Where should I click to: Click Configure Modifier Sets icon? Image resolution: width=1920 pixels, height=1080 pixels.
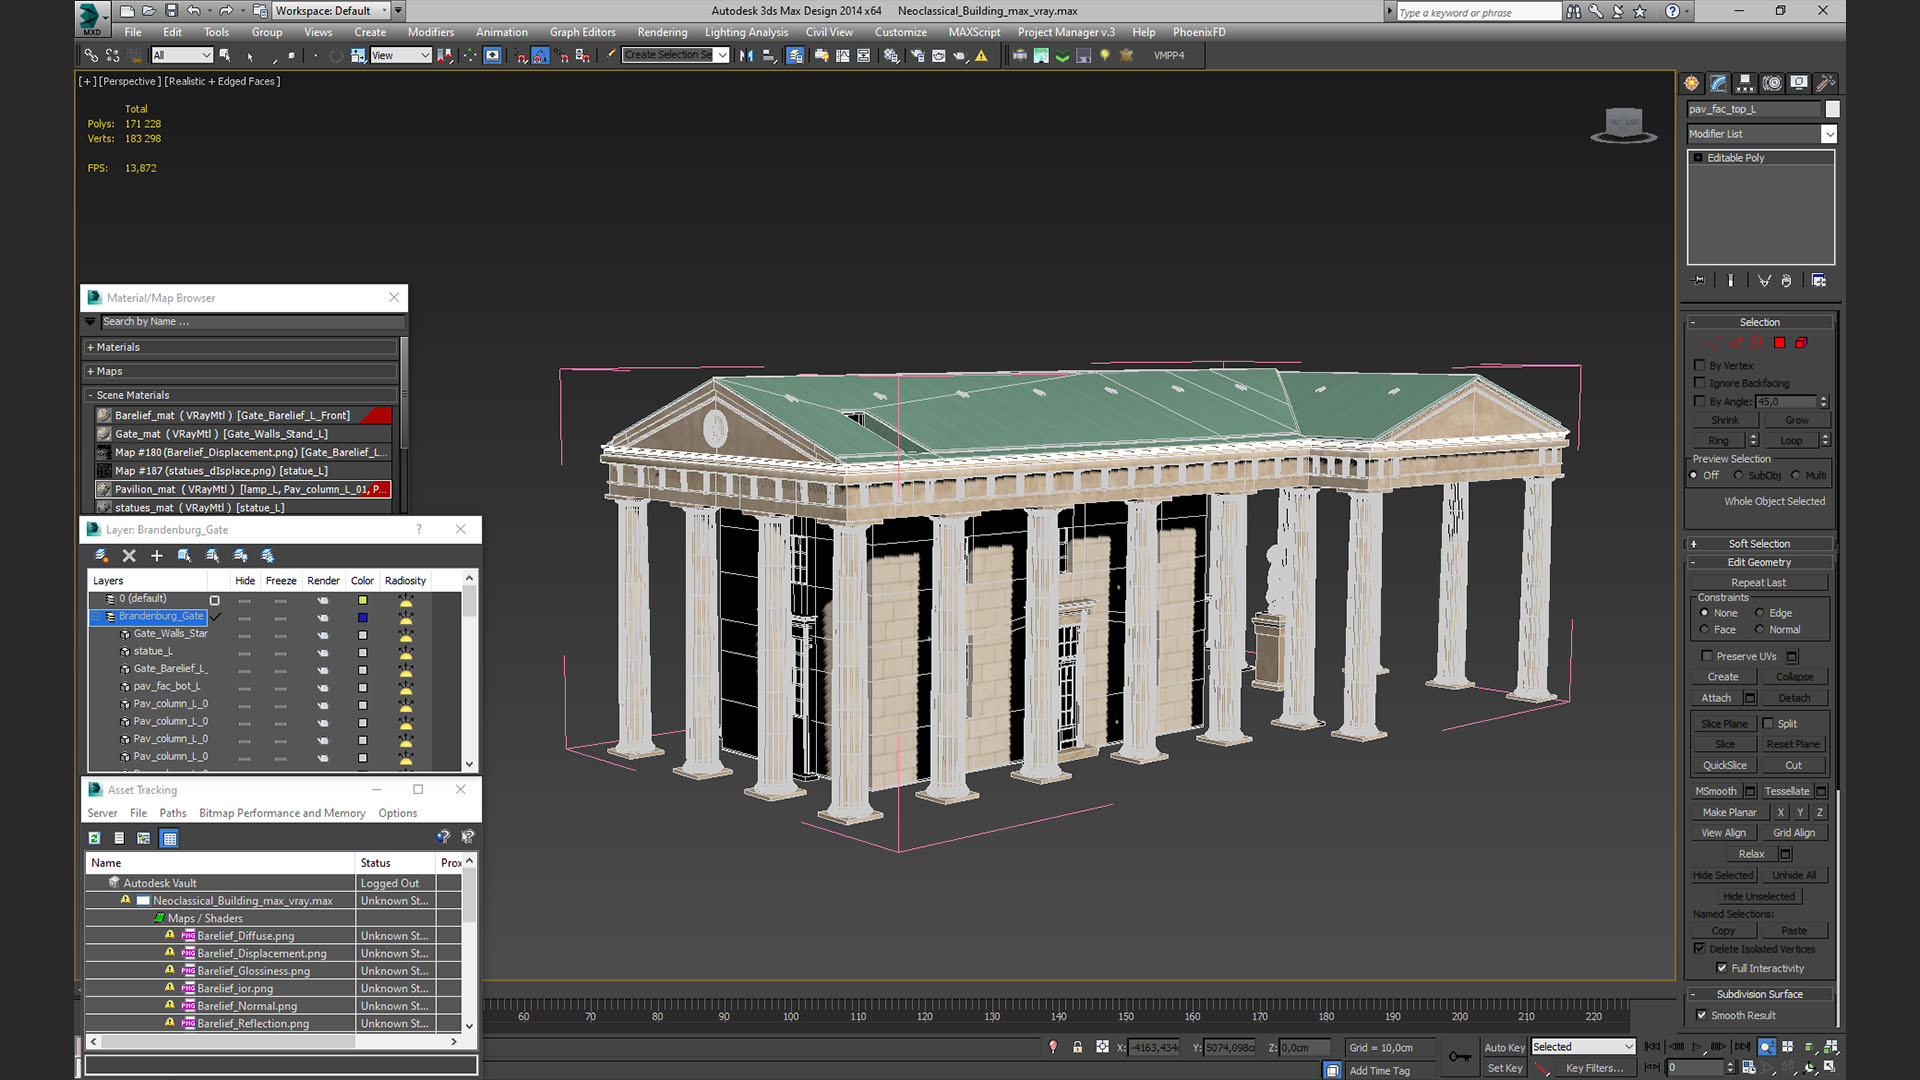click(1819, 281)
